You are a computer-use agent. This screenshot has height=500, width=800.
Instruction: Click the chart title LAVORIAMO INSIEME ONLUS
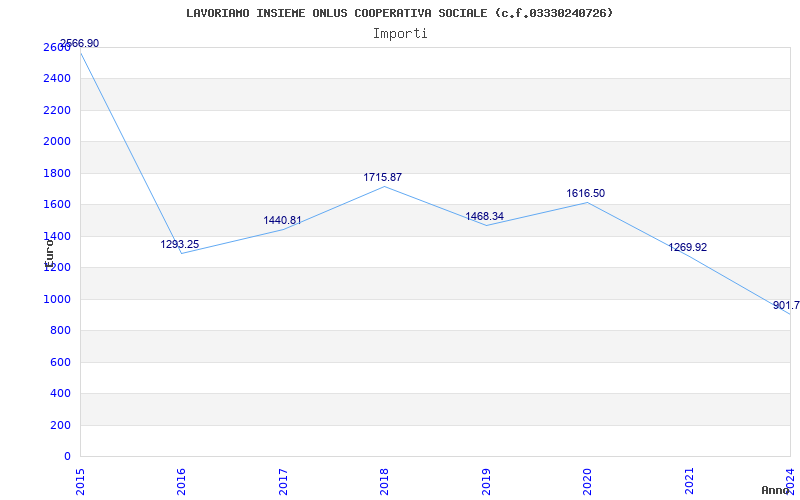pos(400,13)
